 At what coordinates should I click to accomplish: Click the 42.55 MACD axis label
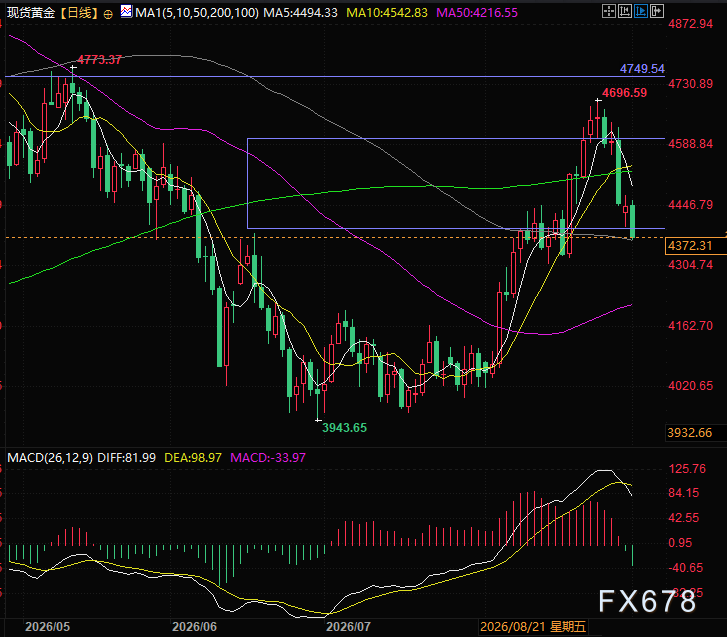pos(684,518)
